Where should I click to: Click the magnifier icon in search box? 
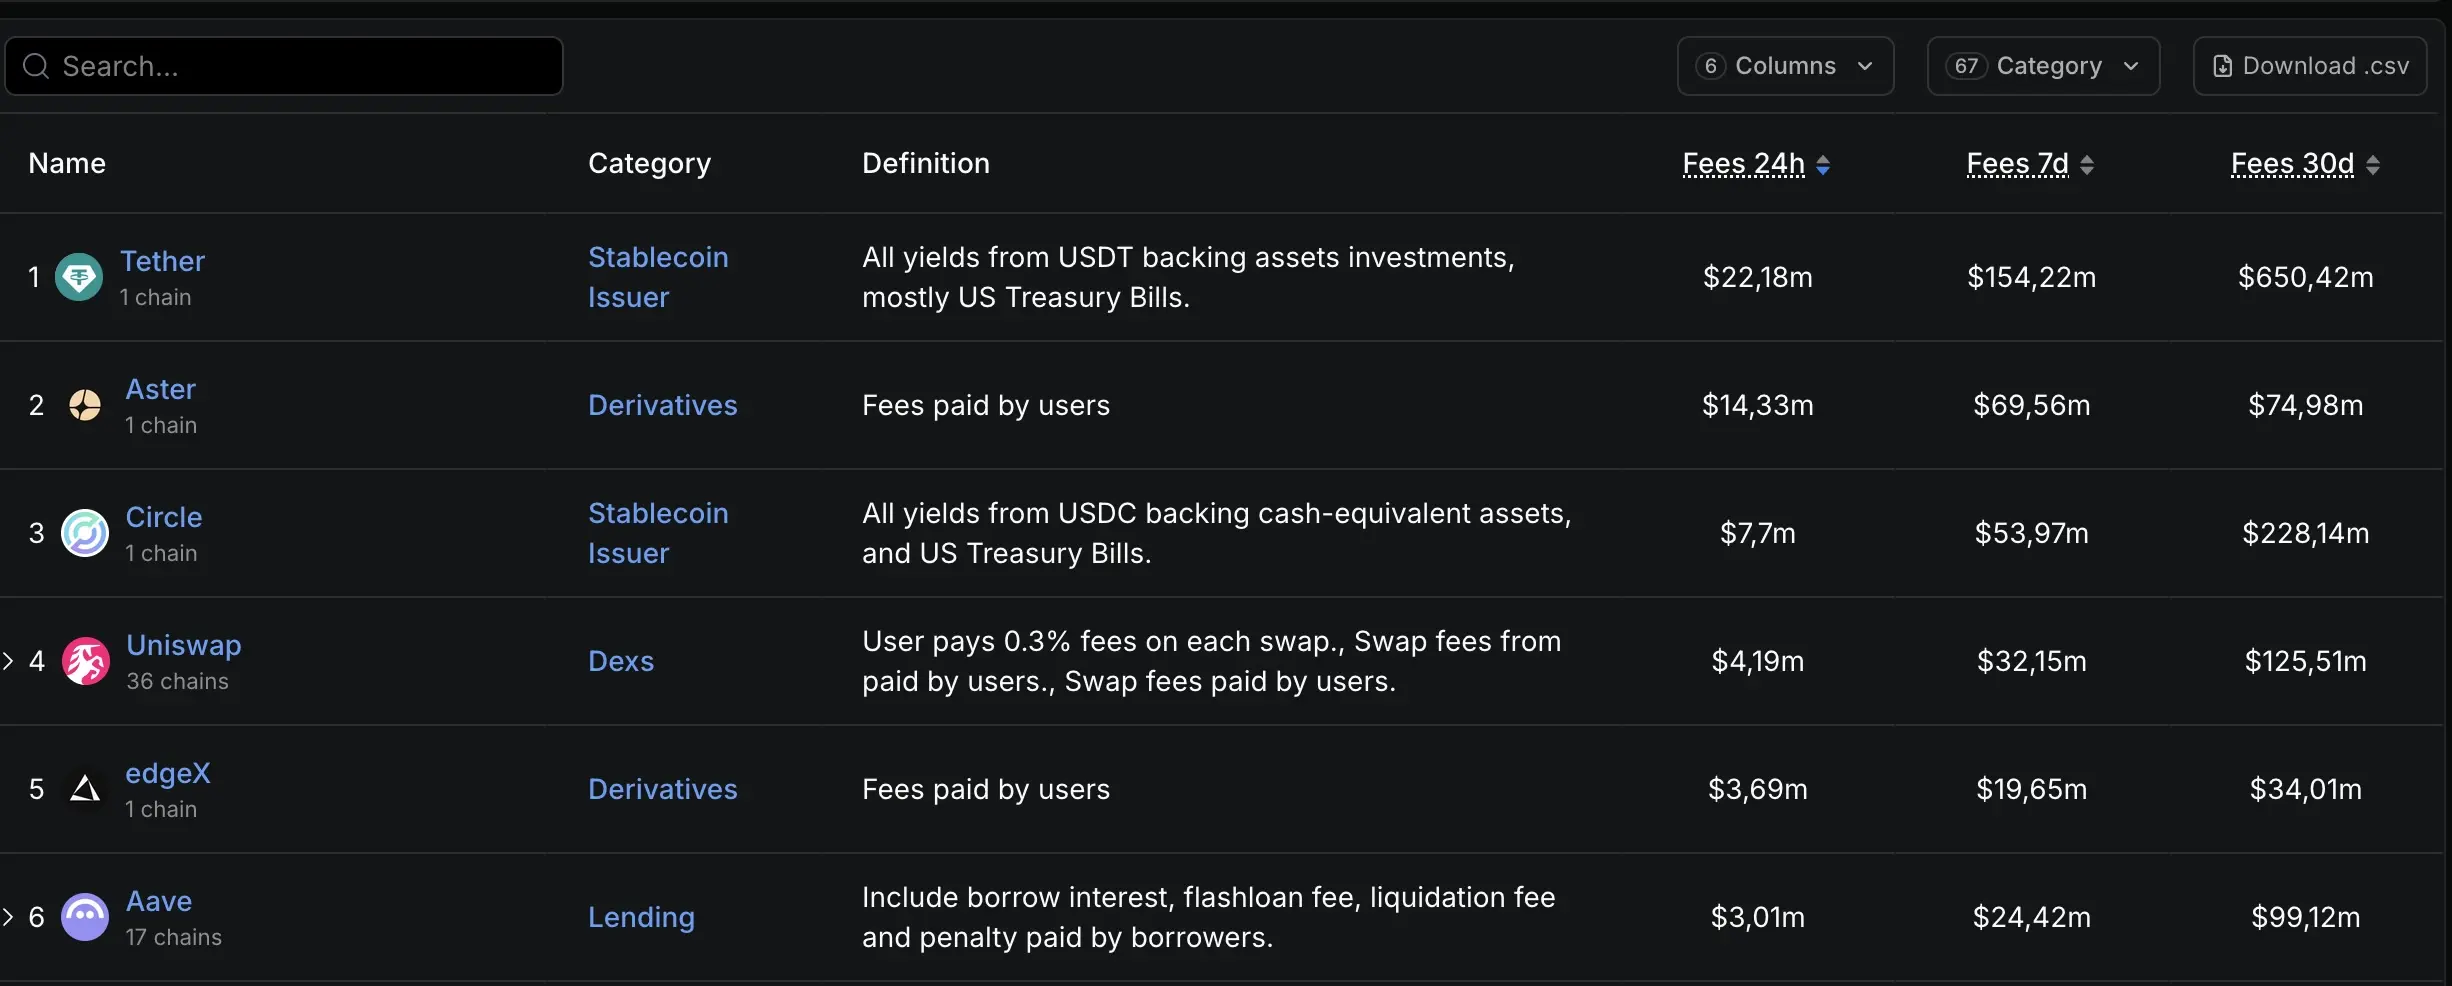[36, 66]
